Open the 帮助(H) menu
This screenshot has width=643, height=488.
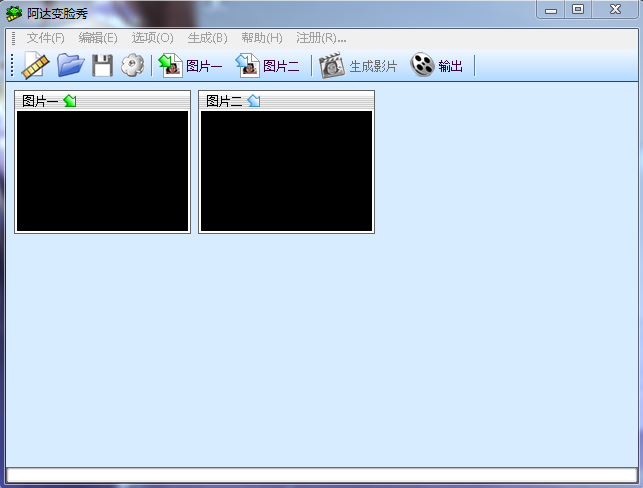[262, 38]
